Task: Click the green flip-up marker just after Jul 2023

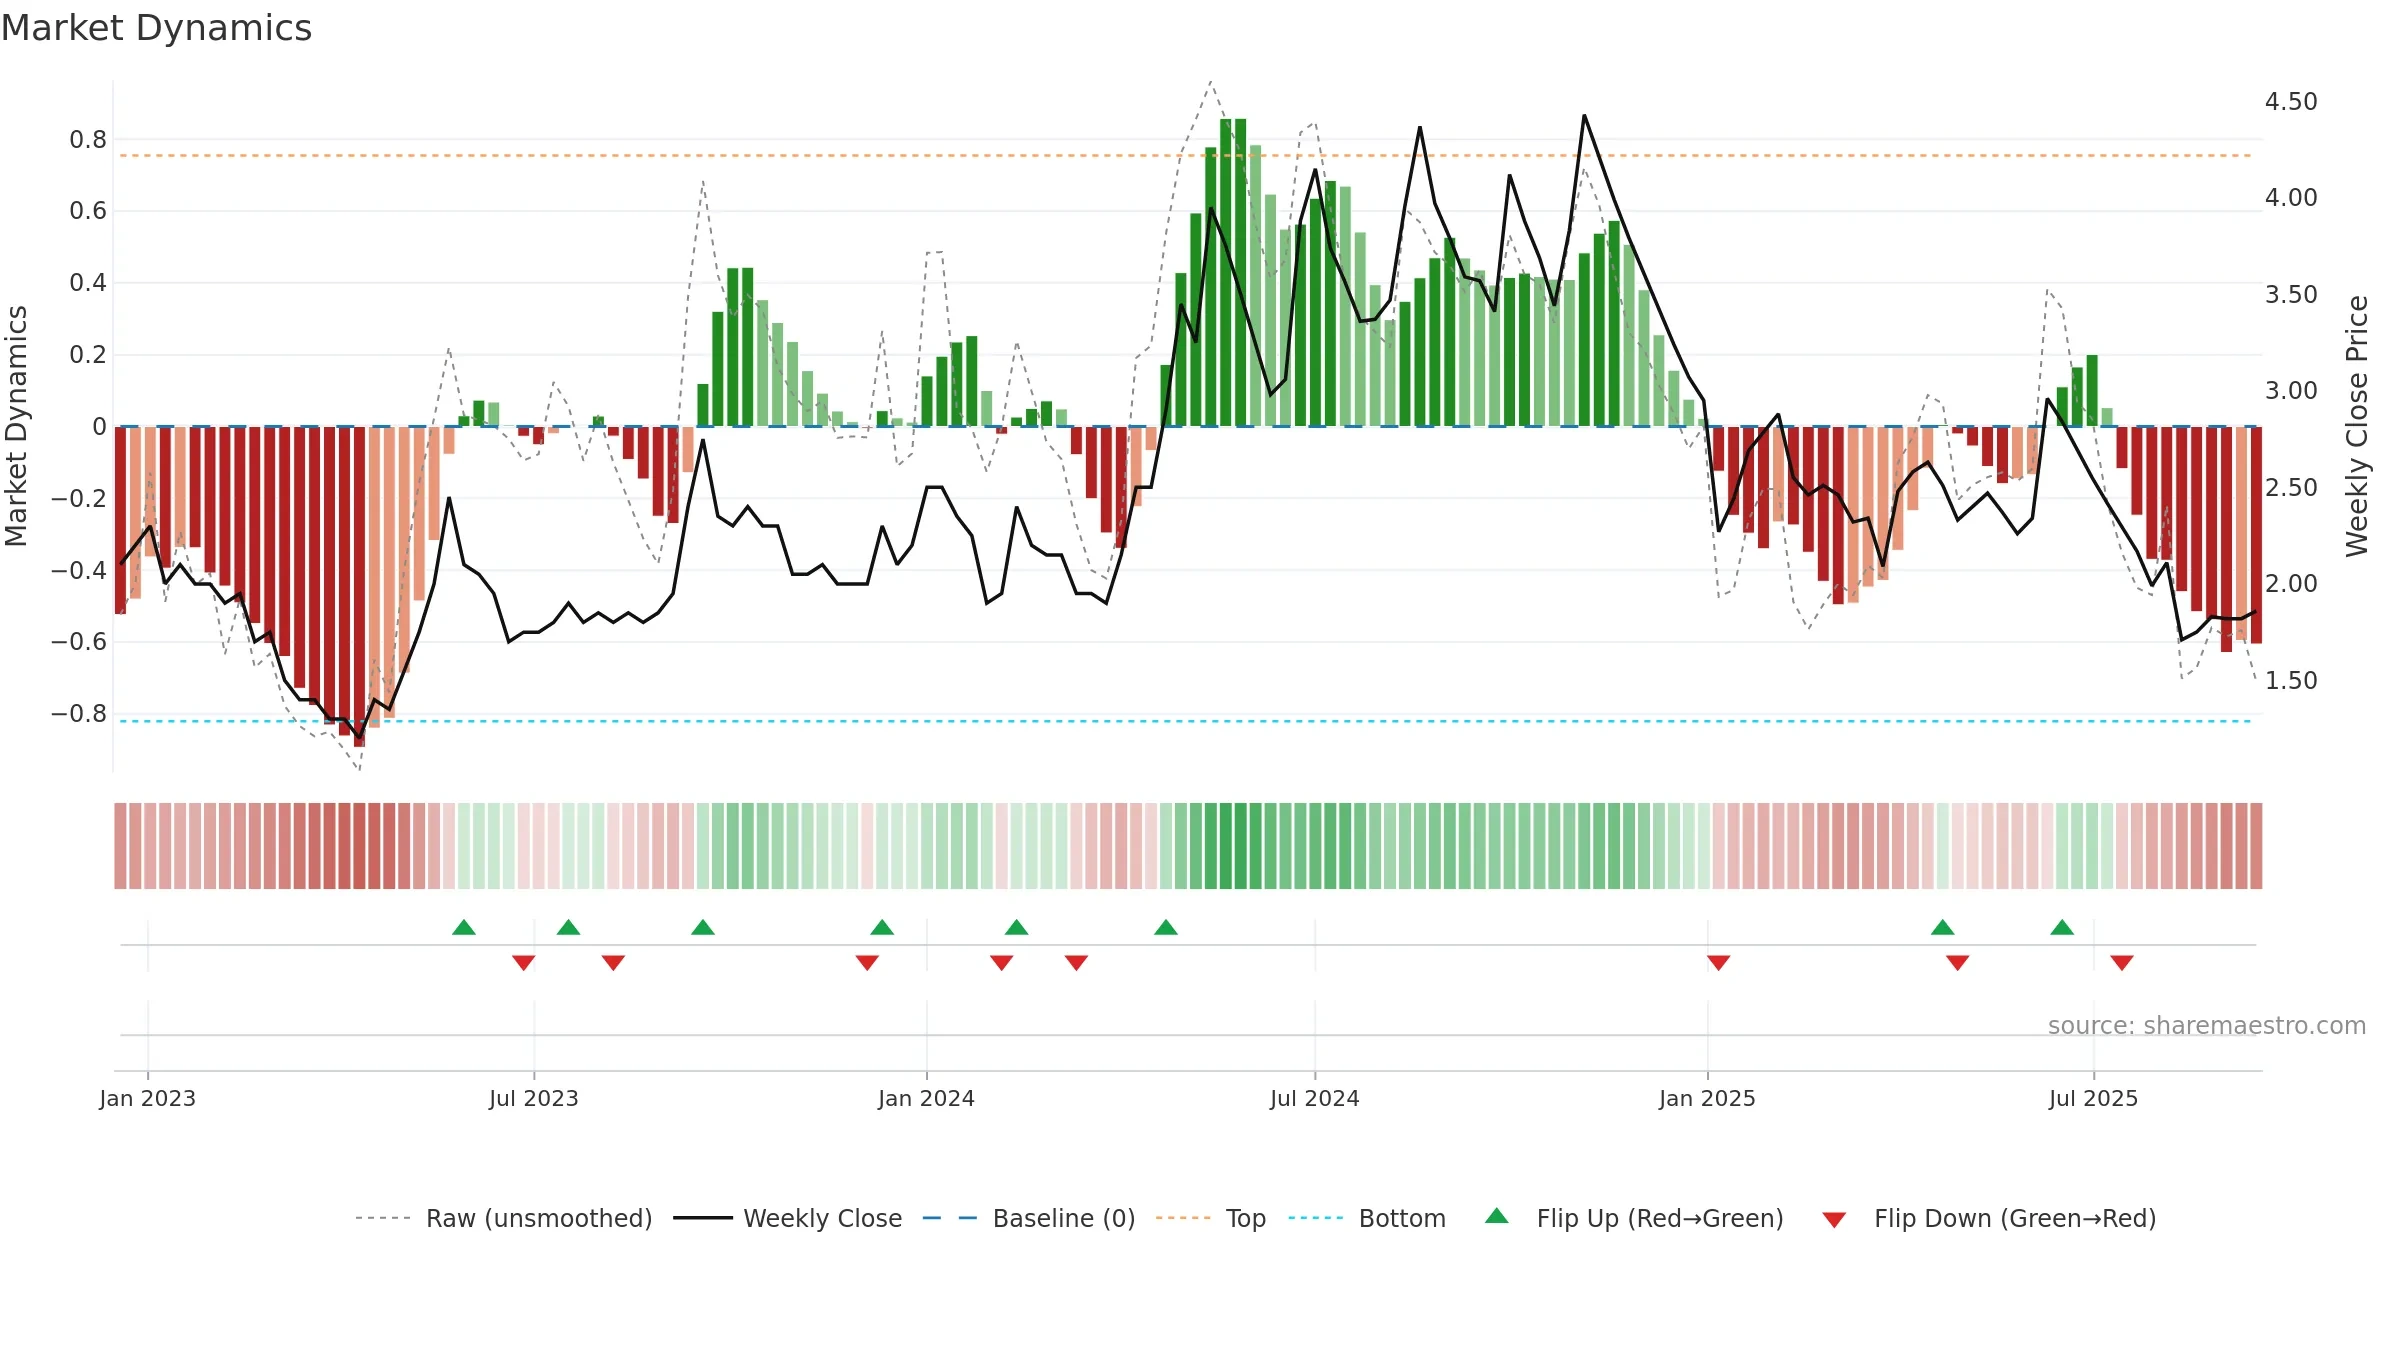Action: click(x=568, y=927)
